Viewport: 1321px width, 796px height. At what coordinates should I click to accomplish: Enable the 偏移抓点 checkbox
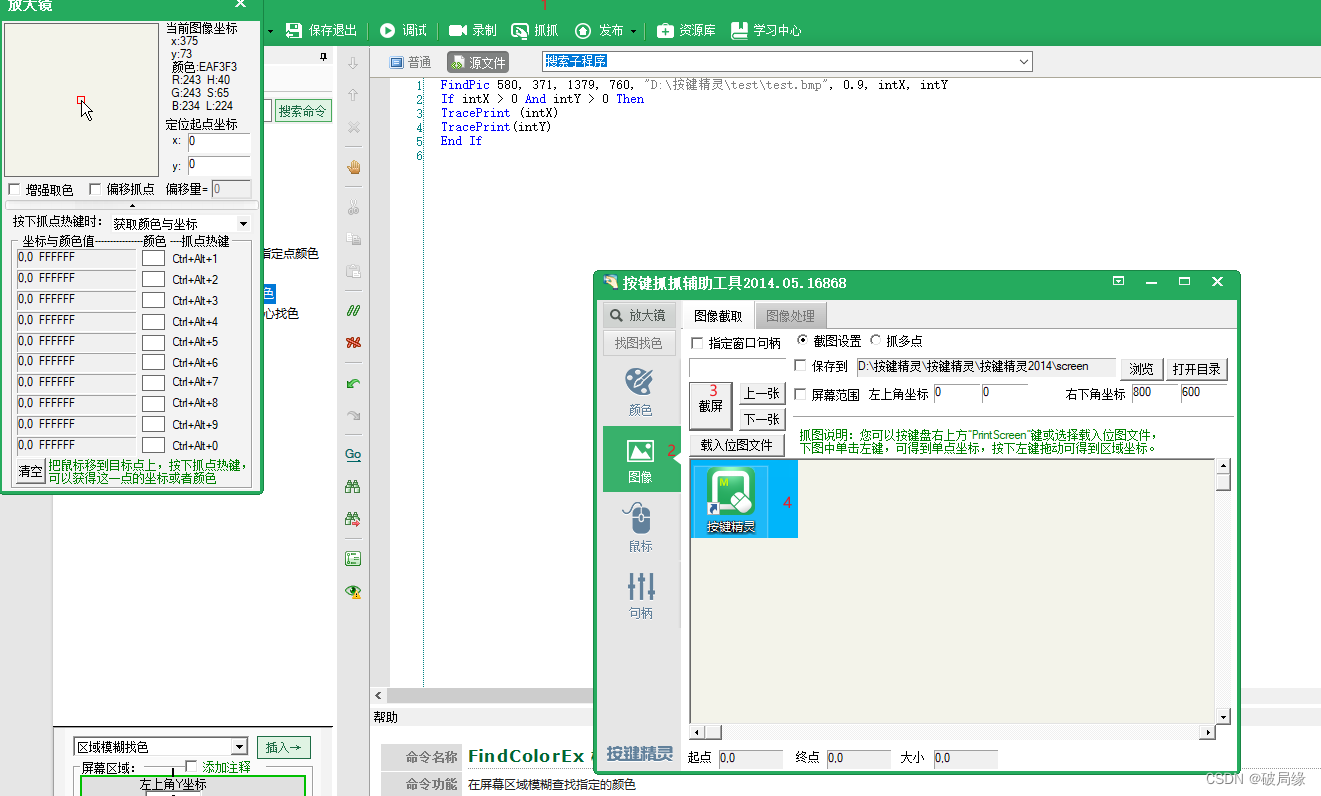tap(95, 189)
